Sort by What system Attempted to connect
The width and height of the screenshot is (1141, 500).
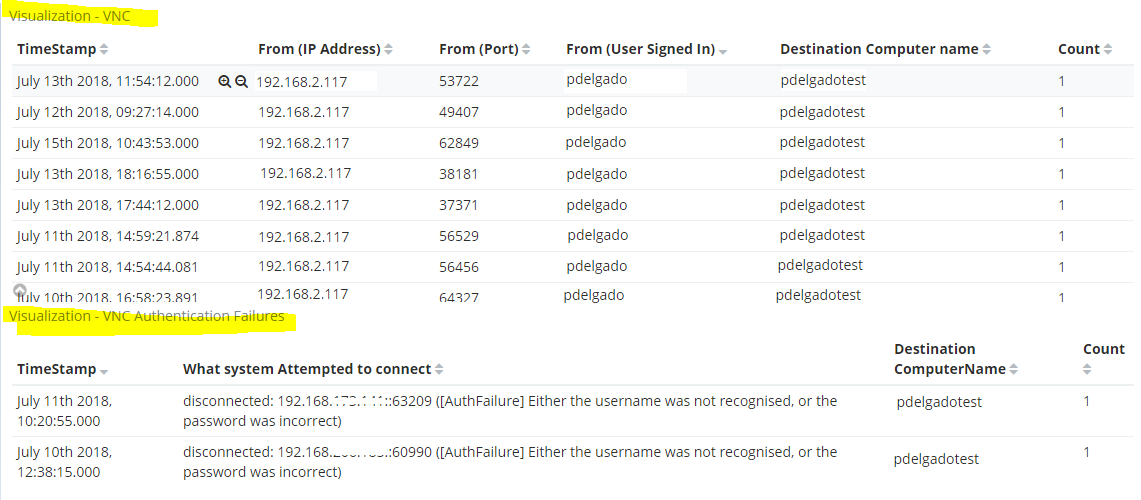tap(439, 370)
